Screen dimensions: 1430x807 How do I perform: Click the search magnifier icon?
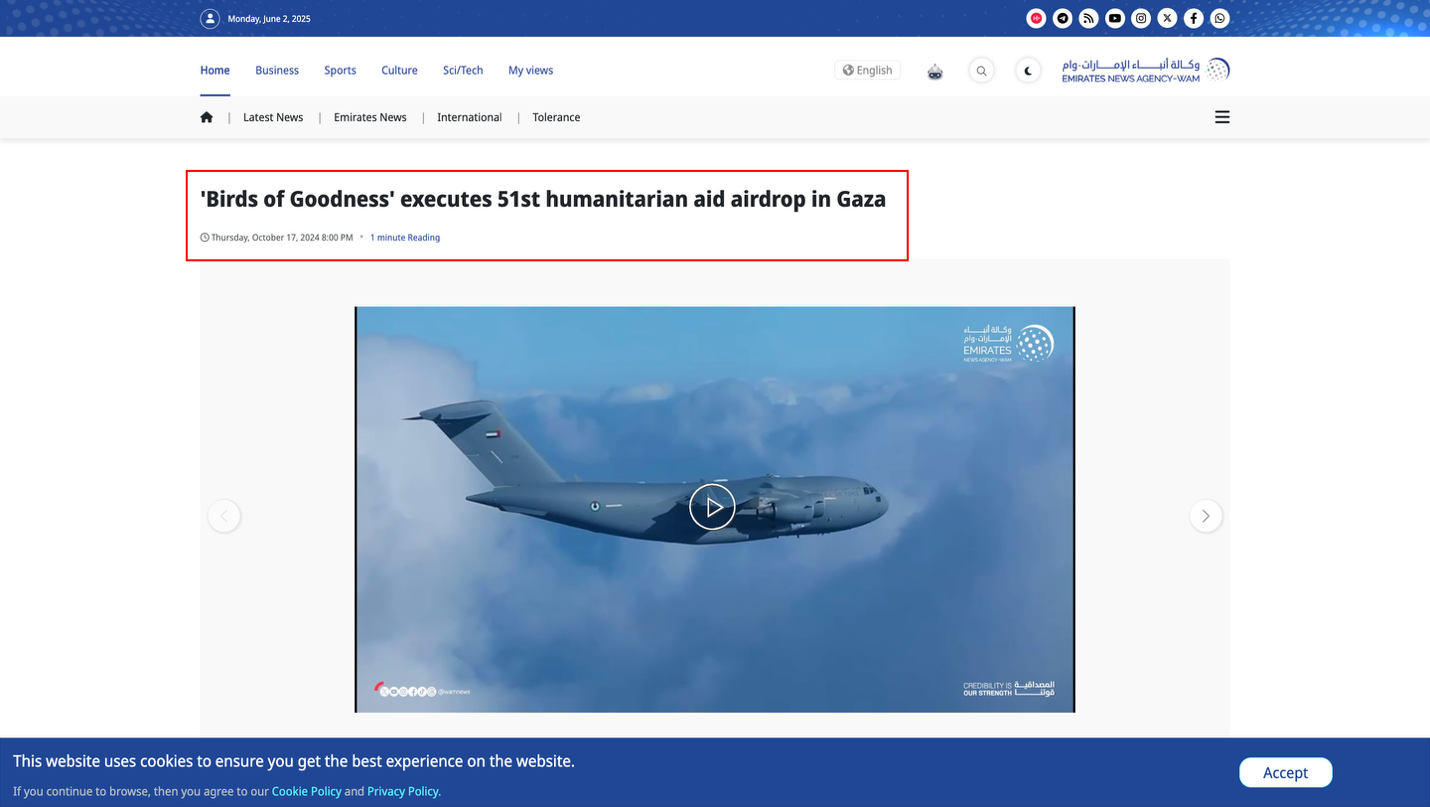point(981,71)
